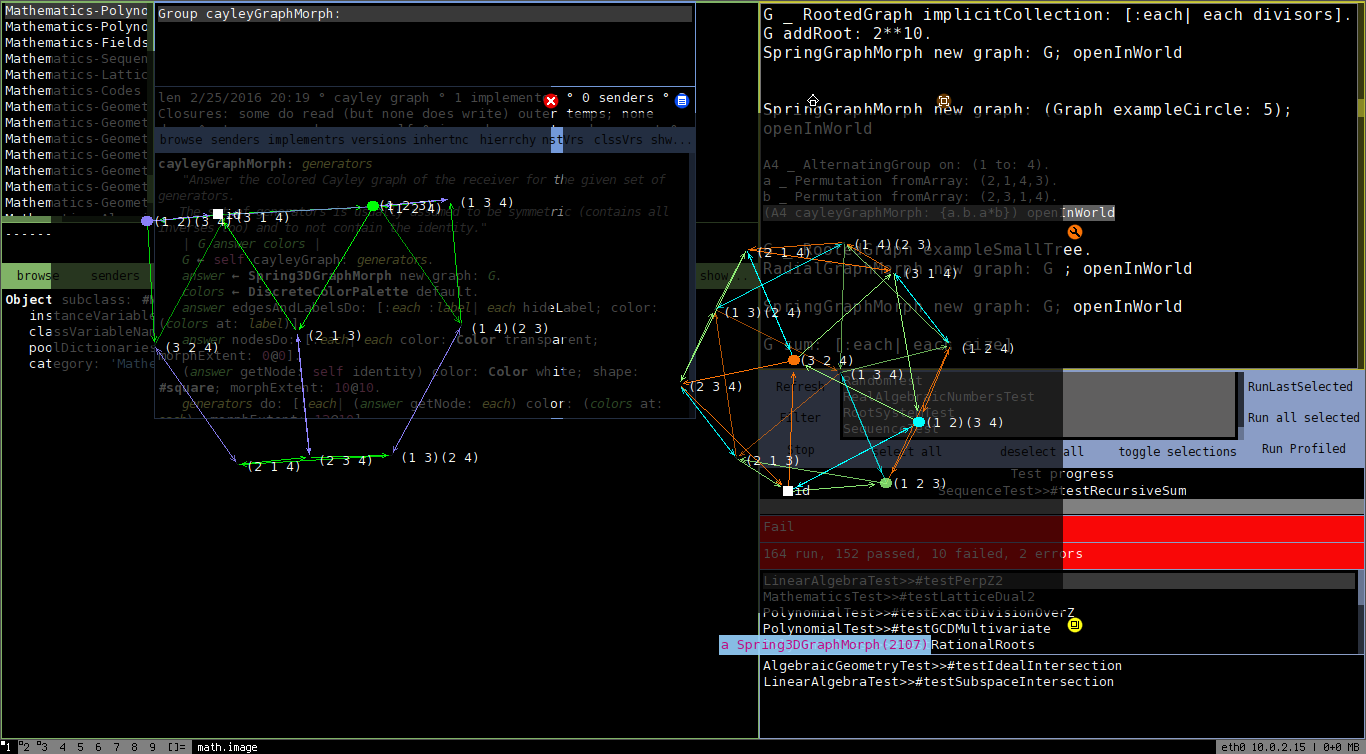This screenshot has width=1366, height=754.
Task: Click white square id node in right graph
Action: point(788,491)
